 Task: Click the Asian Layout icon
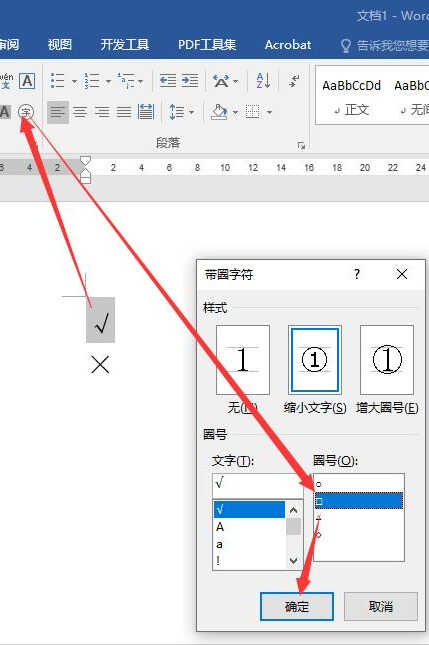coord(221,81)
